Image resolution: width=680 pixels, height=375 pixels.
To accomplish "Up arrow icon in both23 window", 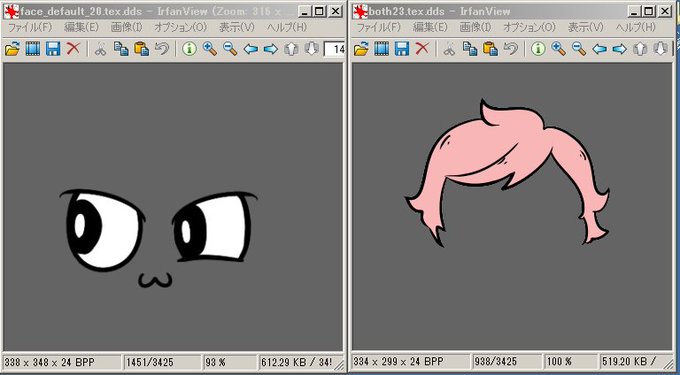I will click(640, 49).
